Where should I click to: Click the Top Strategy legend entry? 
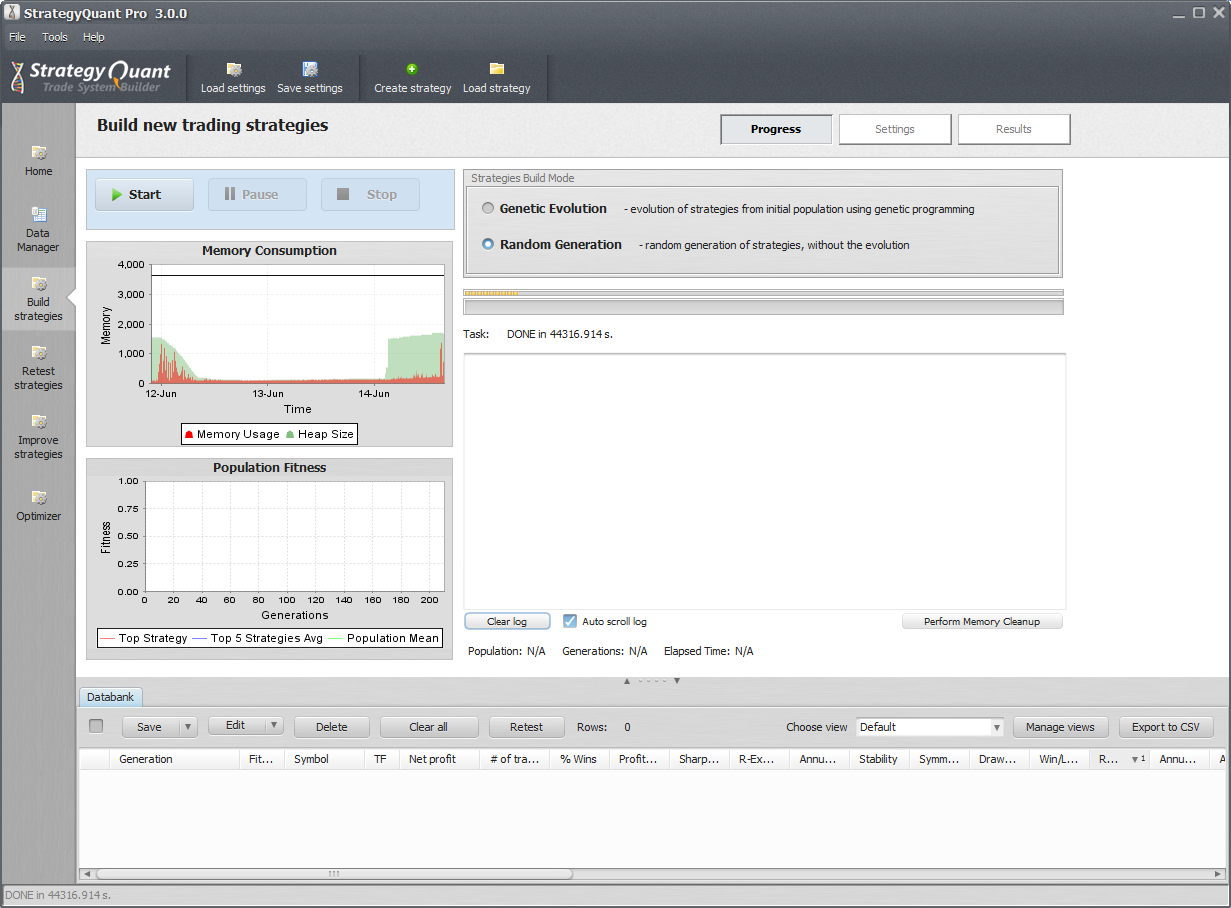(x=144, y=638)
